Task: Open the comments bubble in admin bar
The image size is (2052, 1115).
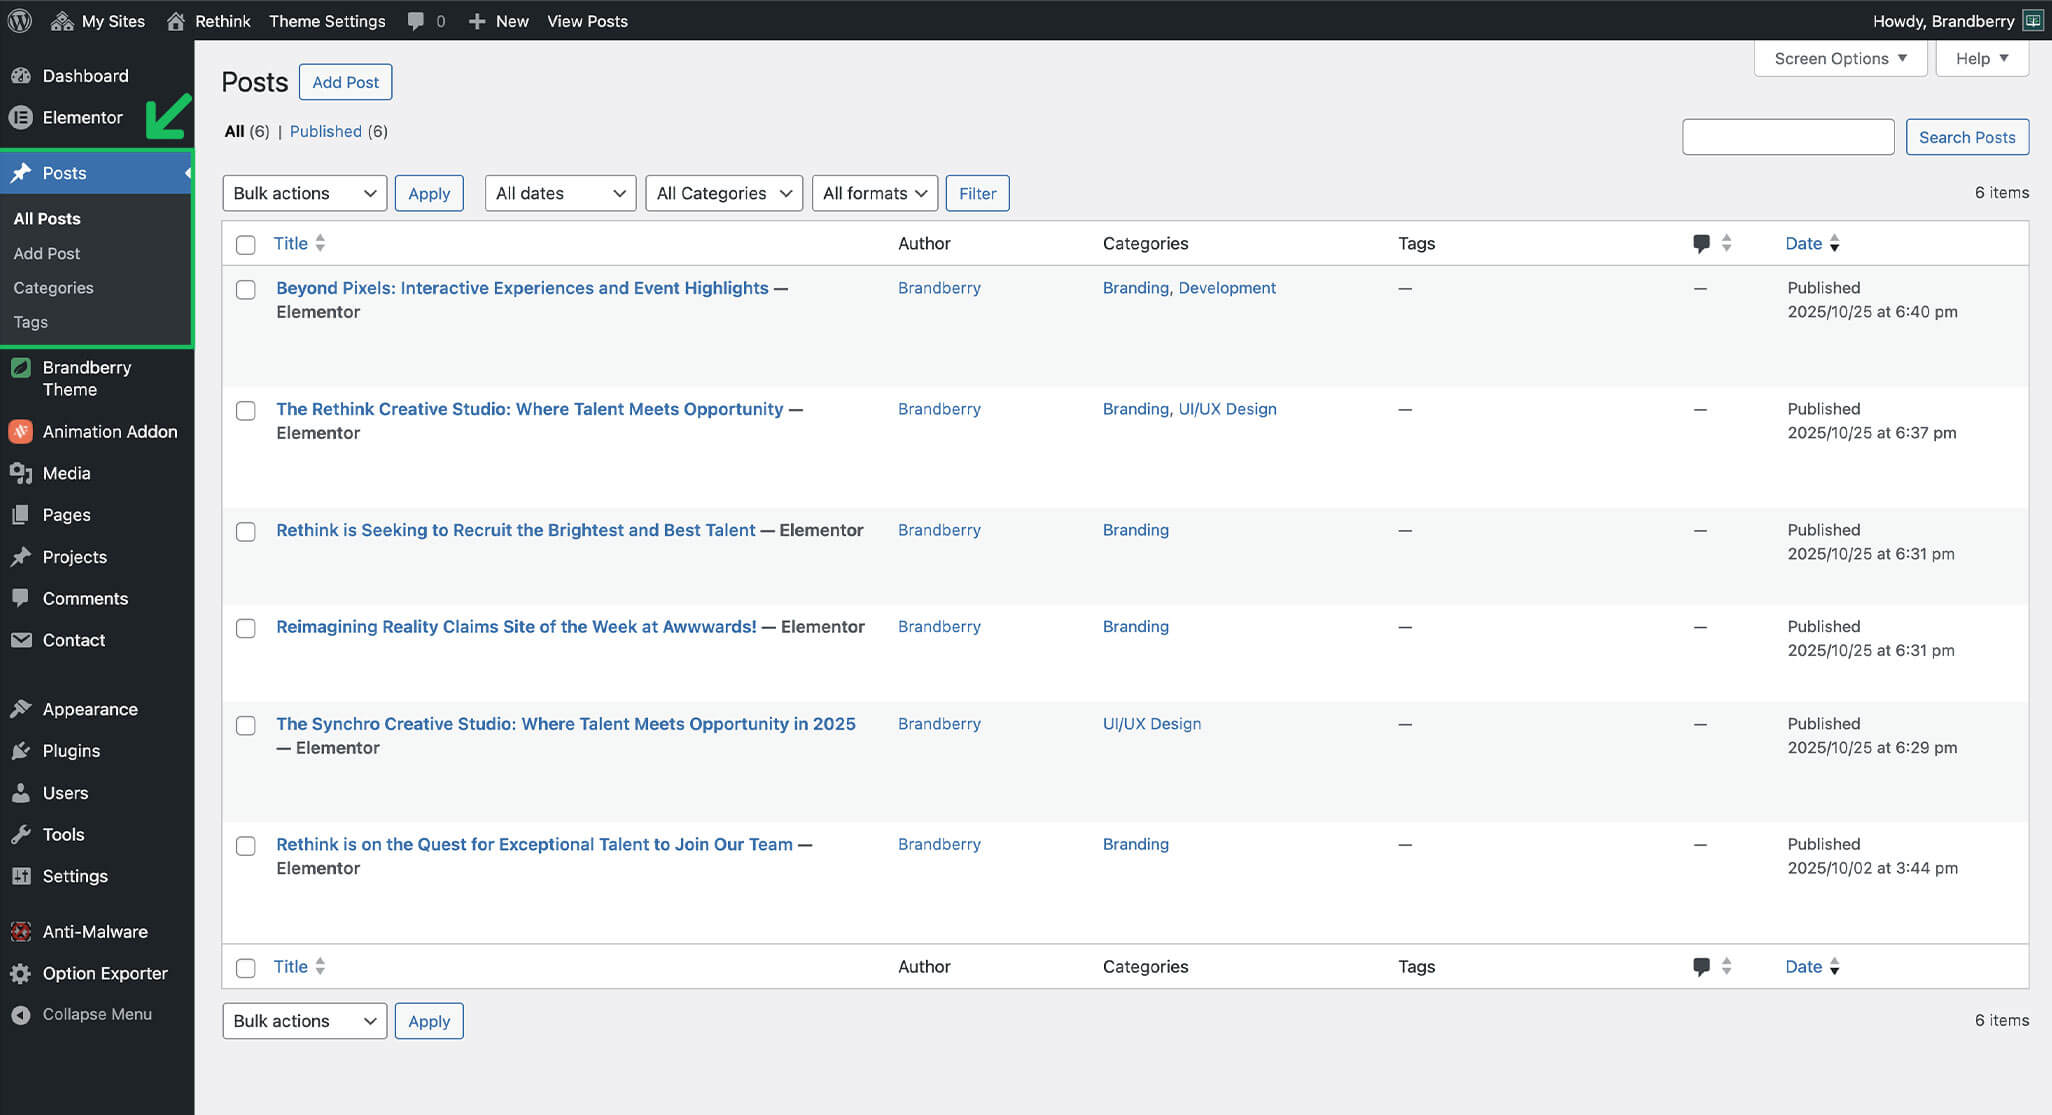Action: [416, 21]
